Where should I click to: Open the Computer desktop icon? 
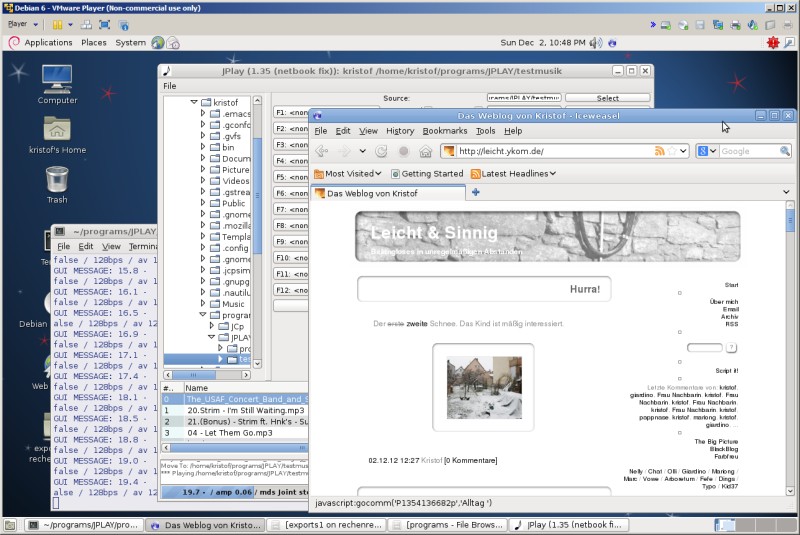click(57, 78)
